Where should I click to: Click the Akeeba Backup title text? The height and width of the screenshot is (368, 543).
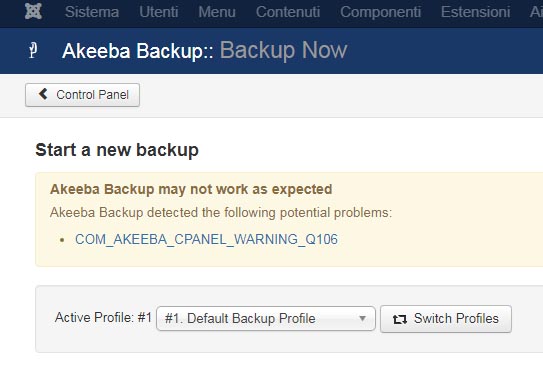pos(137,51)
